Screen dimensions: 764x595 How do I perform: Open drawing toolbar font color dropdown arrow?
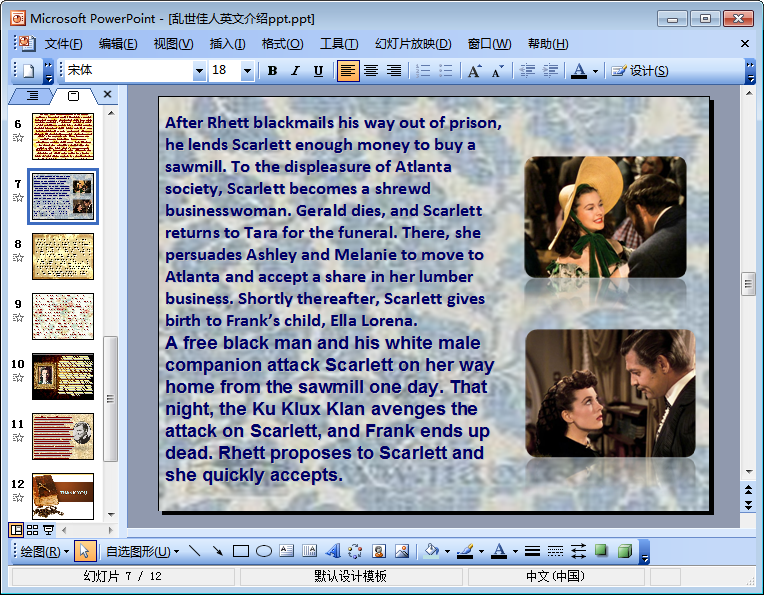coord(515,552)
